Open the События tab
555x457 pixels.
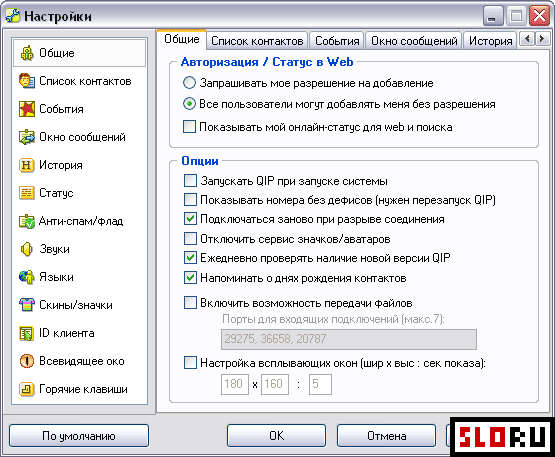click(337, 41)
